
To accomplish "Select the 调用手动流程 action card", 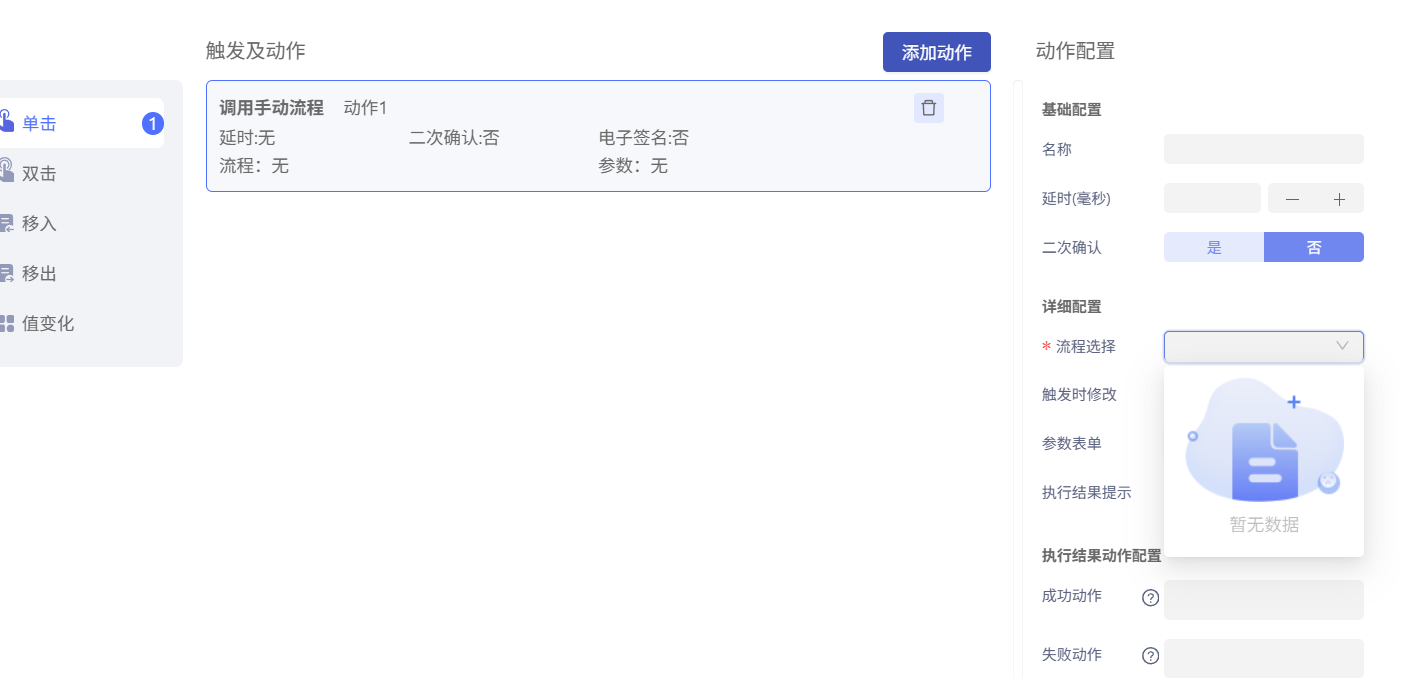I will [x=597, y=136].
